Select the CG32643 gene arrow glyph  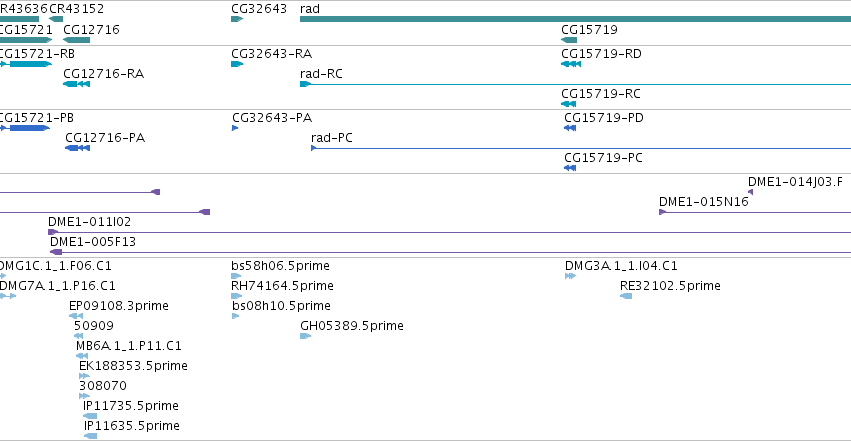coord(237,19)
